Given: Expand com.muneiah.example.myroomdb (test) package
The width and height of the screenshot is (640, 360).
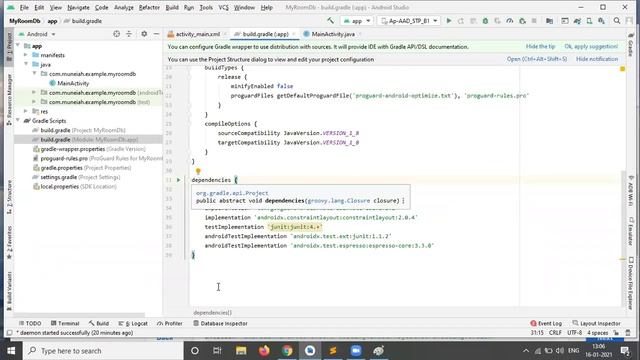Looking at the screenshot, I should (34, 102).
